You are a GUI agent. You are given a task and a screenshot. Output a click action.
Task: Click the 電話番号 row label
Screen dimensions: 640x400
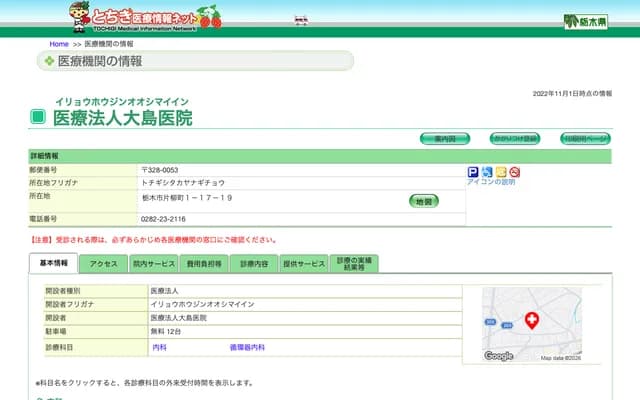pos(43,219)
